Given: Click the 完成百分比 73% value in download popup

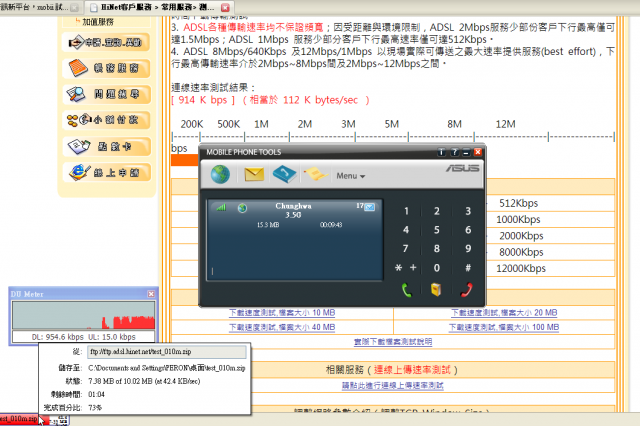Looking at the screenshot, I should 95,408.
